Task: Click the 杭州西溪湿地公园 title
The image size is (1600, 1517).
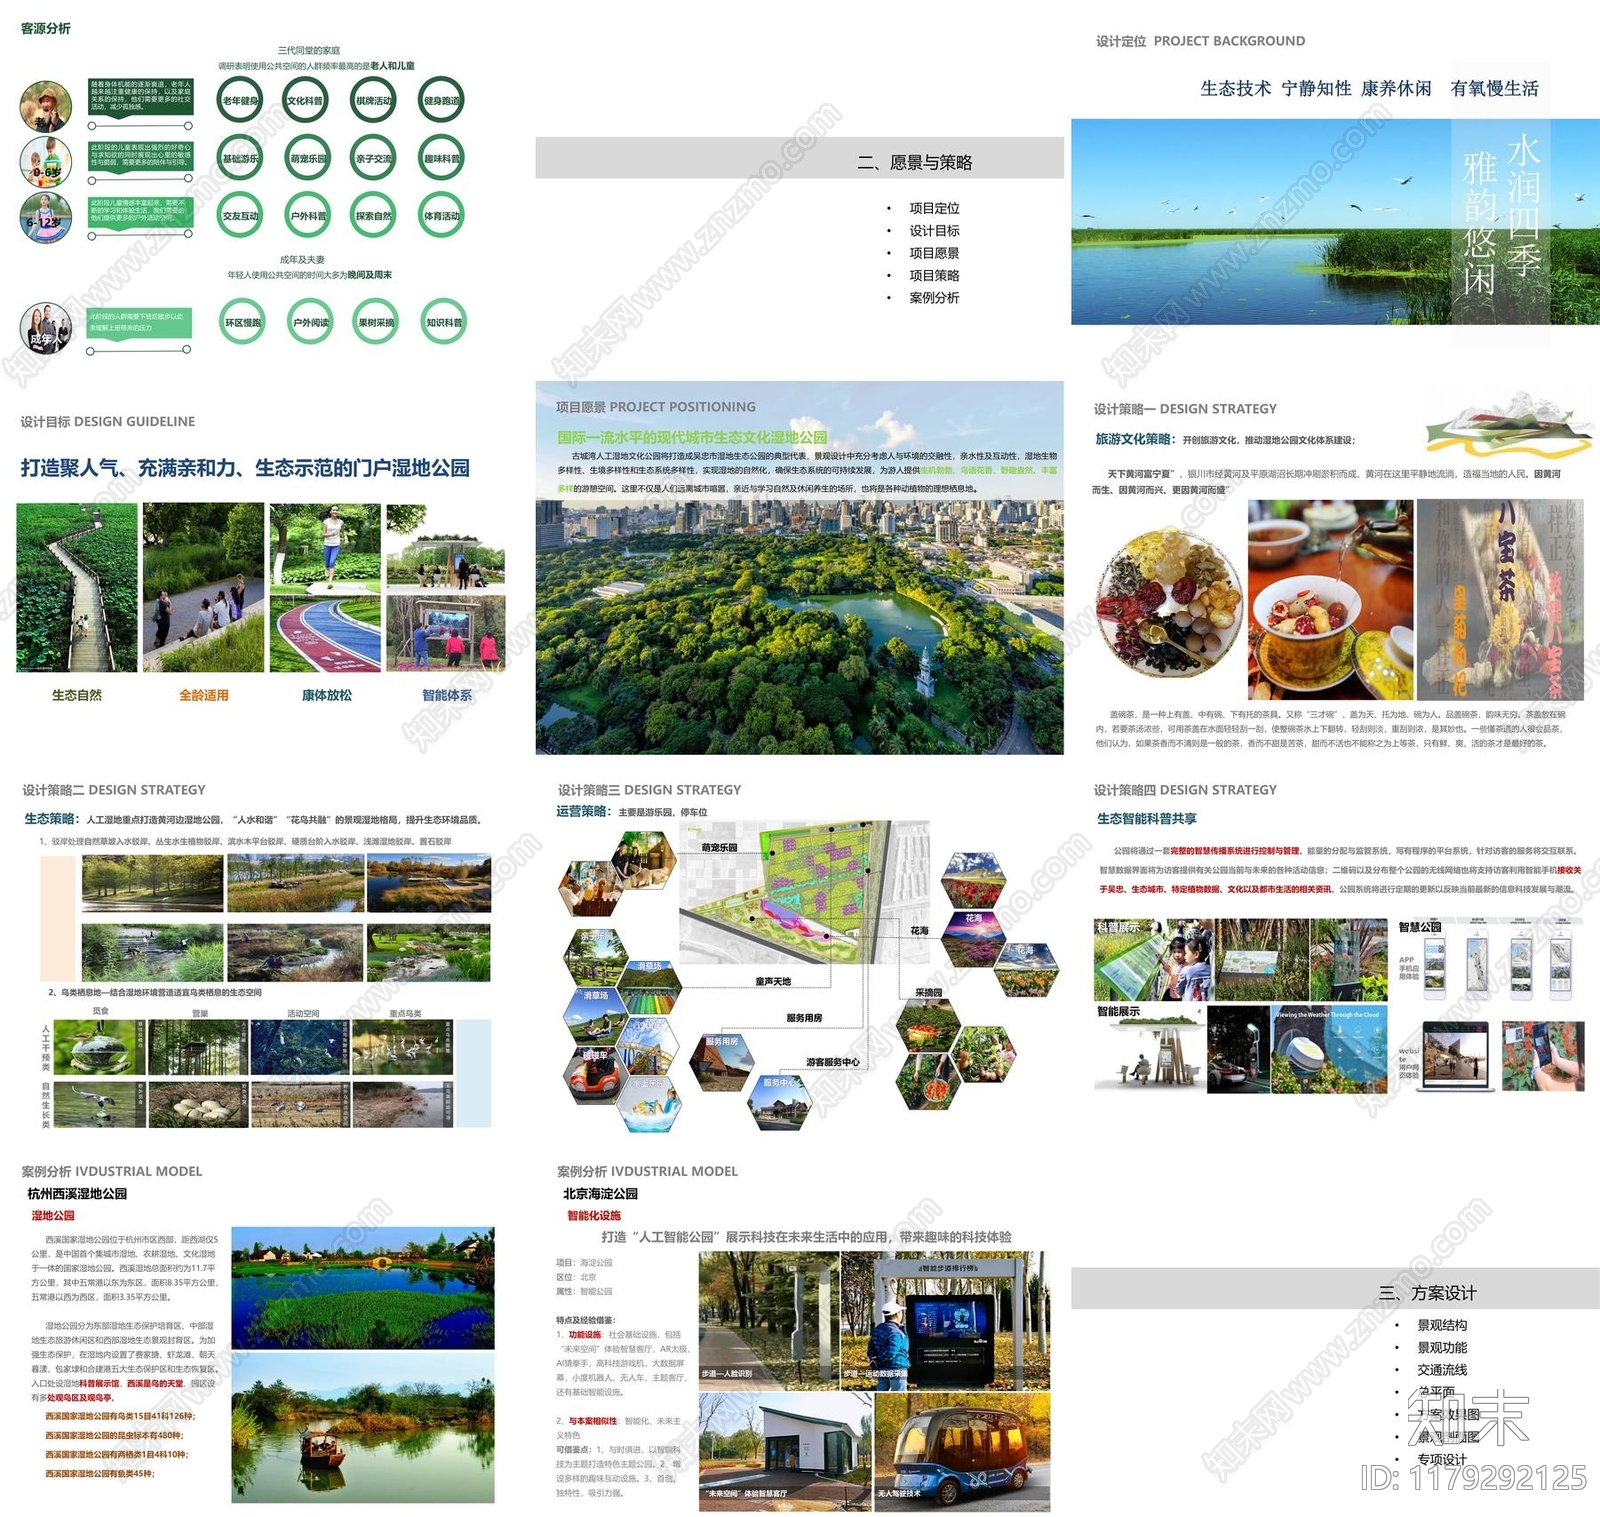Action: [x=77, y=1194]
